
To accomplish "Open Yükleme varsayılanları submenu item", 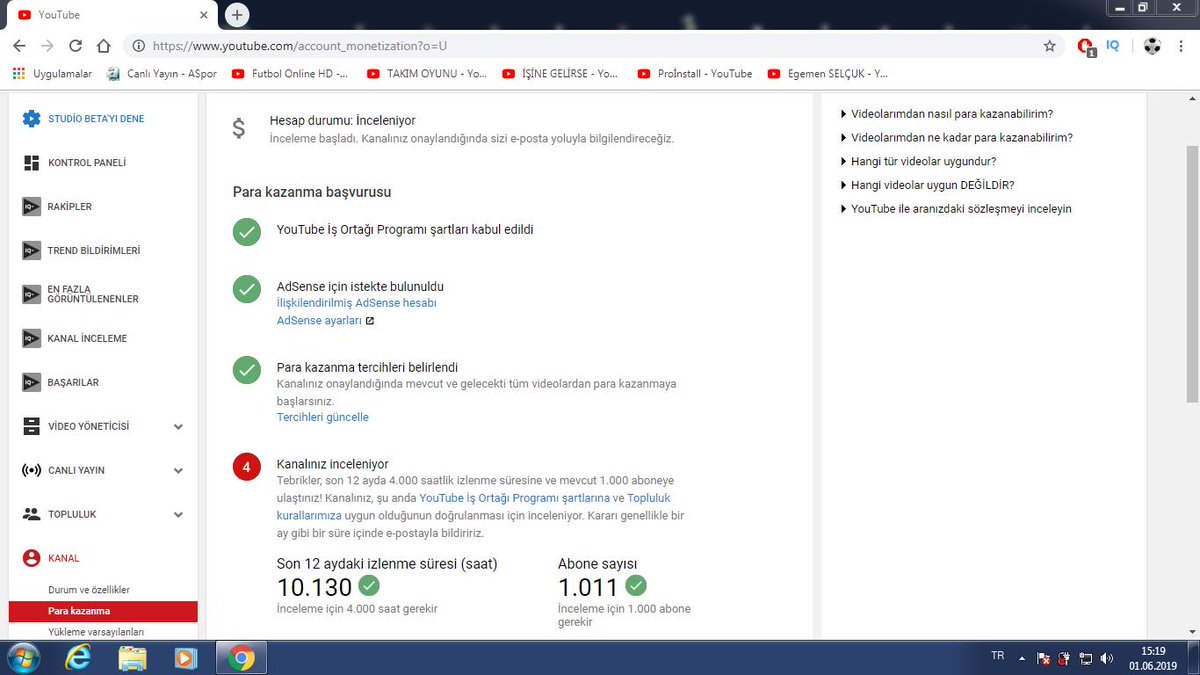I will click(x=96, y=632).
